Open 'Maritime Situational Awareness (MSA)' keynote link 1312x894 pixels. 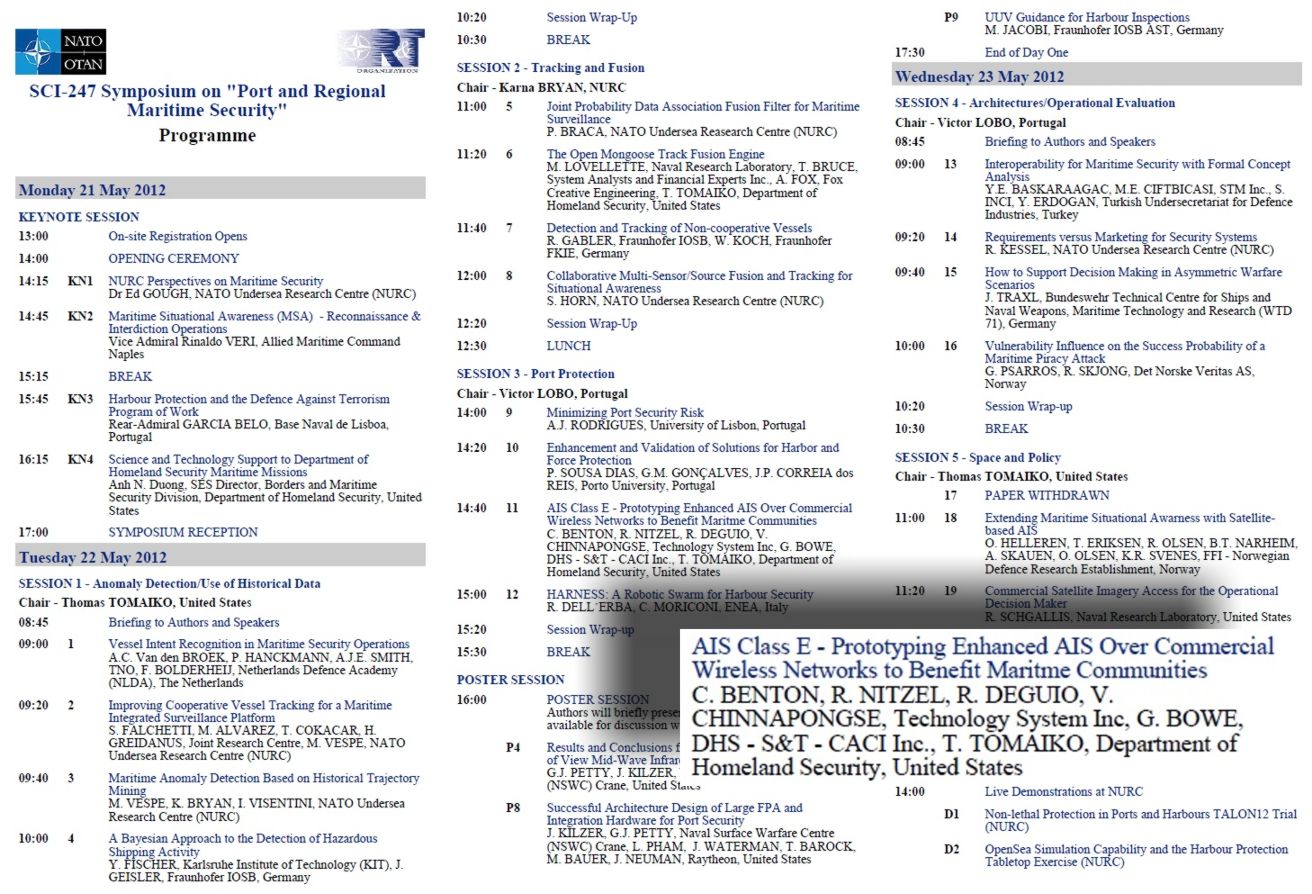click(264, 323)
